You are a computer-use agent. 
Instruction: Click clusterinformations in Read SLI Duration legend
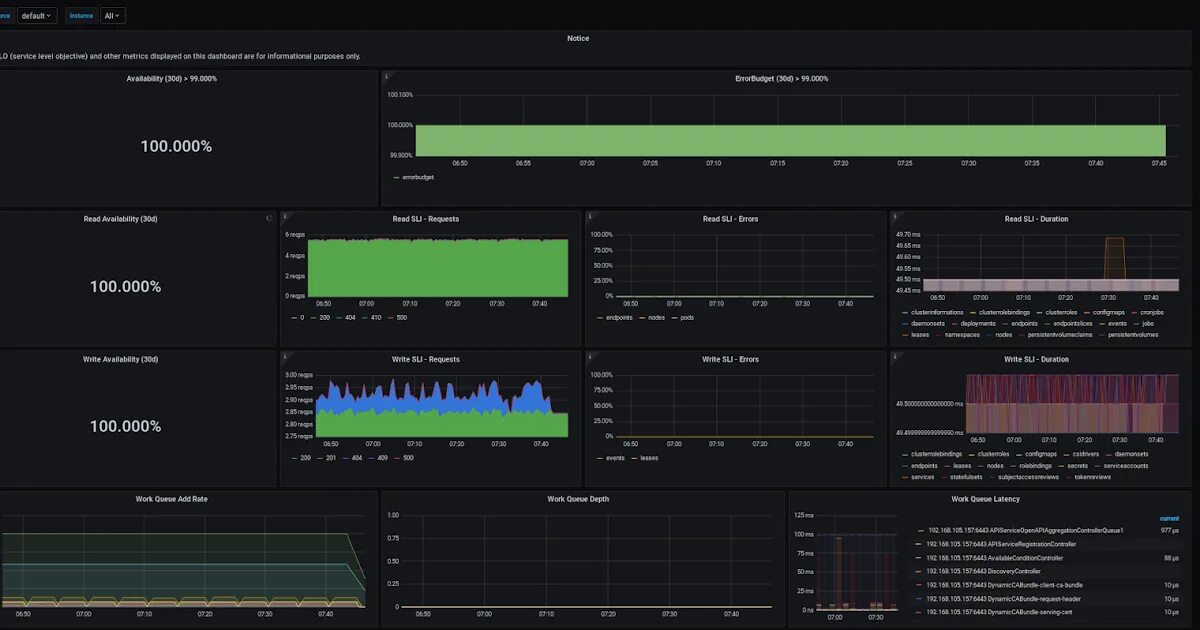[x=937, y=312]
